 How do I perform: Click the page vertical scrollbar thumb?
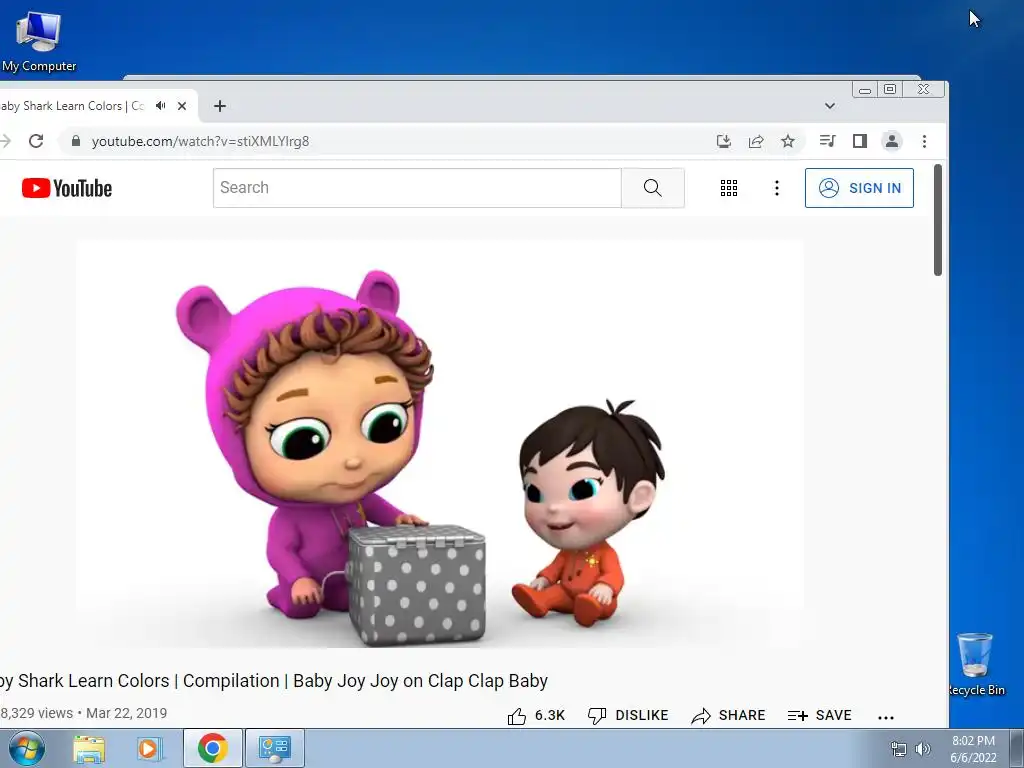938,220
